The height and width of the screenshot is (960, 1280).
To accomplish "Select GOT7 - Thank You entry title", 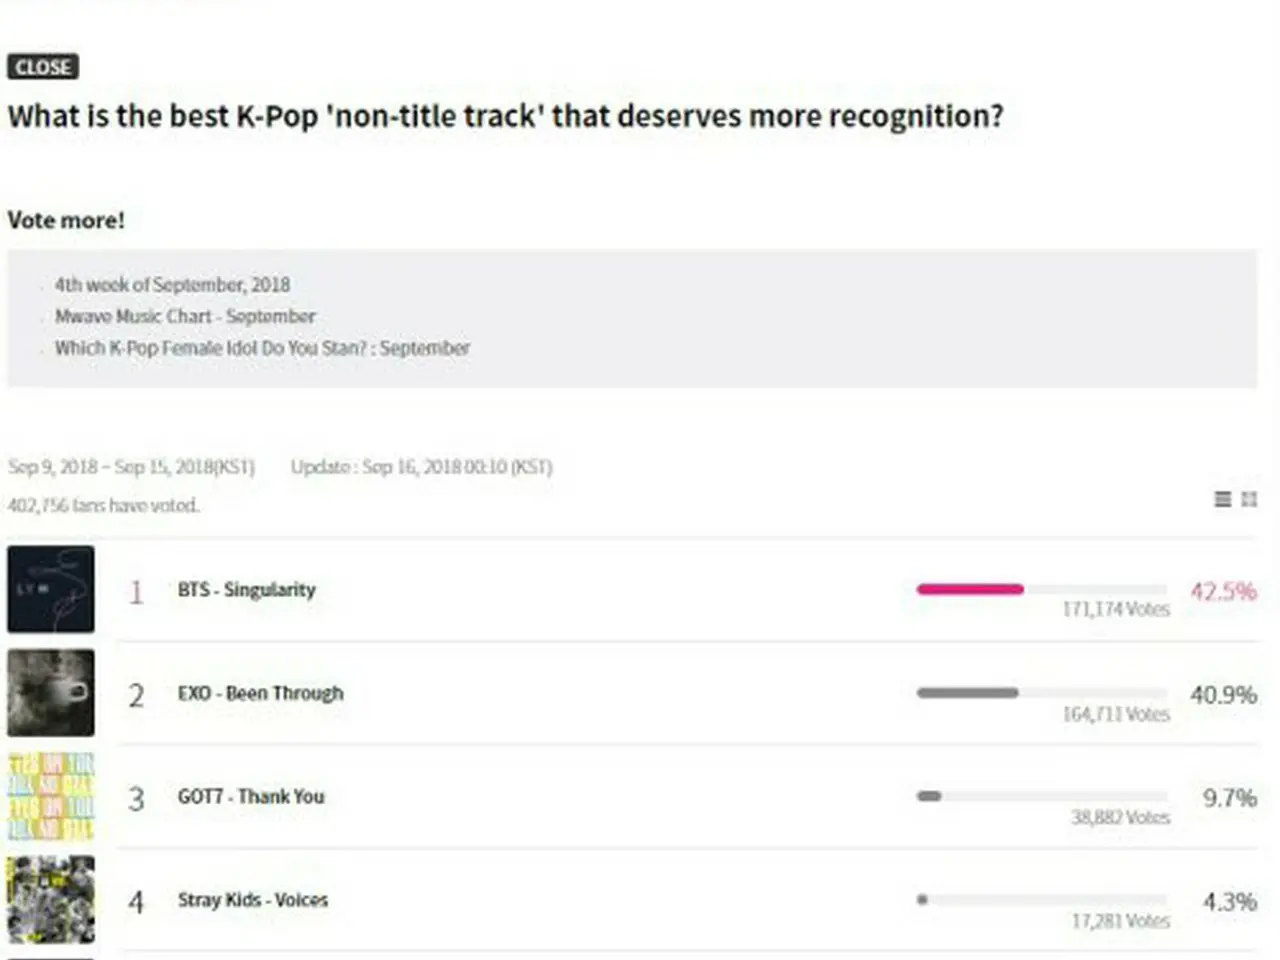I will [251, 797].
